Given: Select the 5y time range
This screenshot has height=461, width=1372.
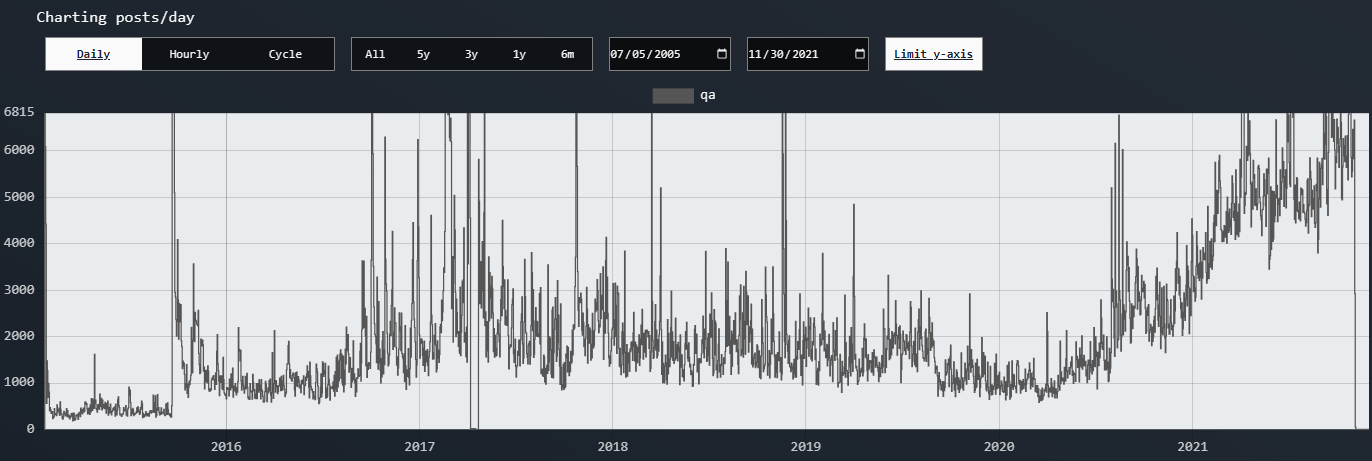Looking at the screenshot, I should (423, 54).
